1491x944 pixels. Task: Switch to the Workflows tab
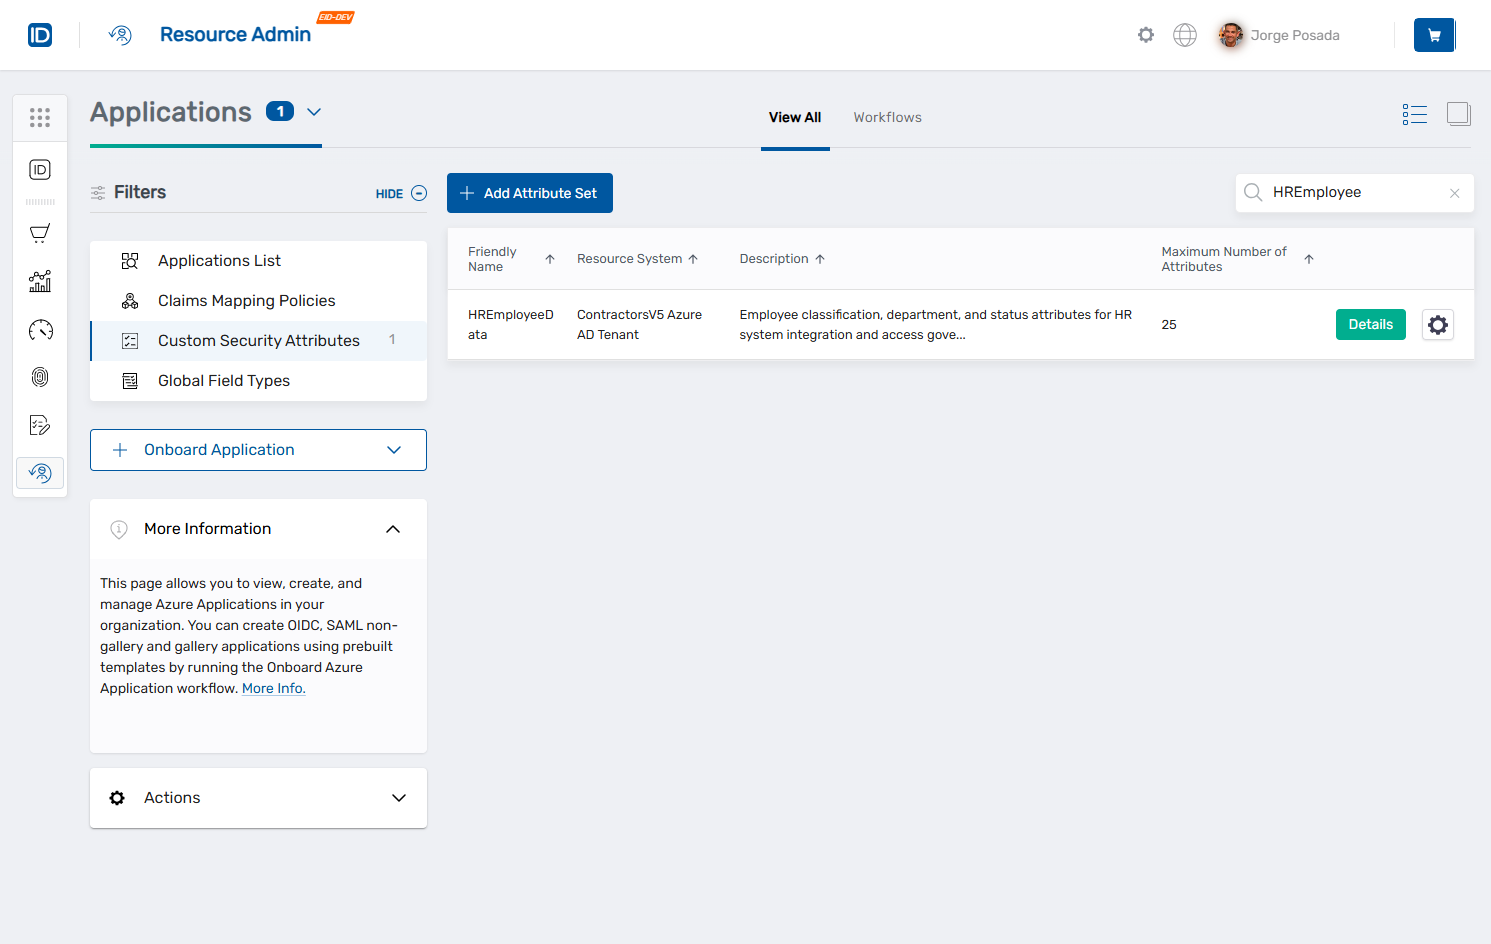pos(887,117)
